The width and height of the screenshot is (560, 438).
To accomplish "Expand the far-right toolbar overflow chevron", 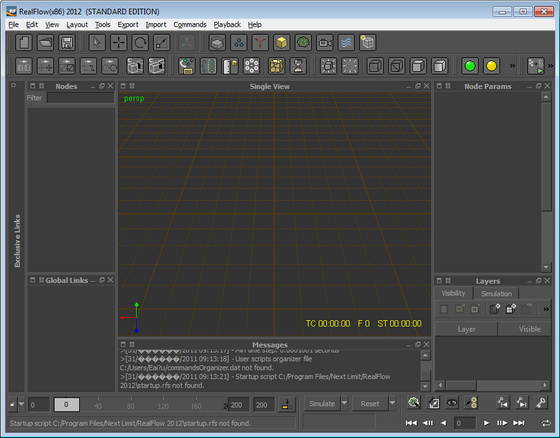I will pos(550,66).
